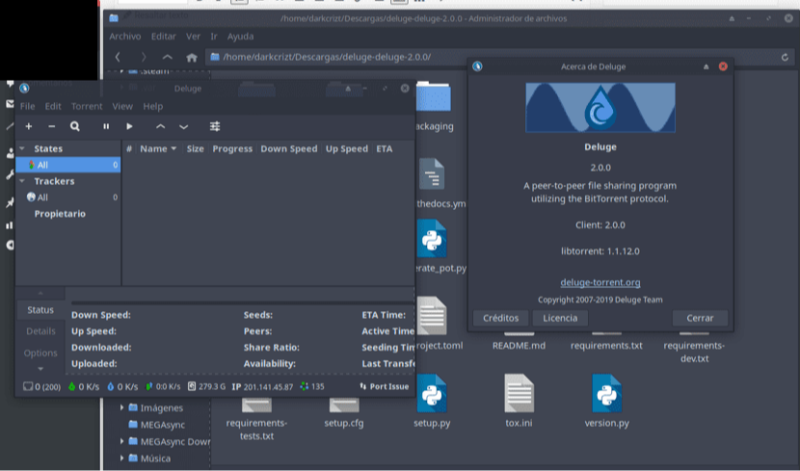Sort by the # queue column
Screen dimensions: 800x471
(x=129, y=148)
